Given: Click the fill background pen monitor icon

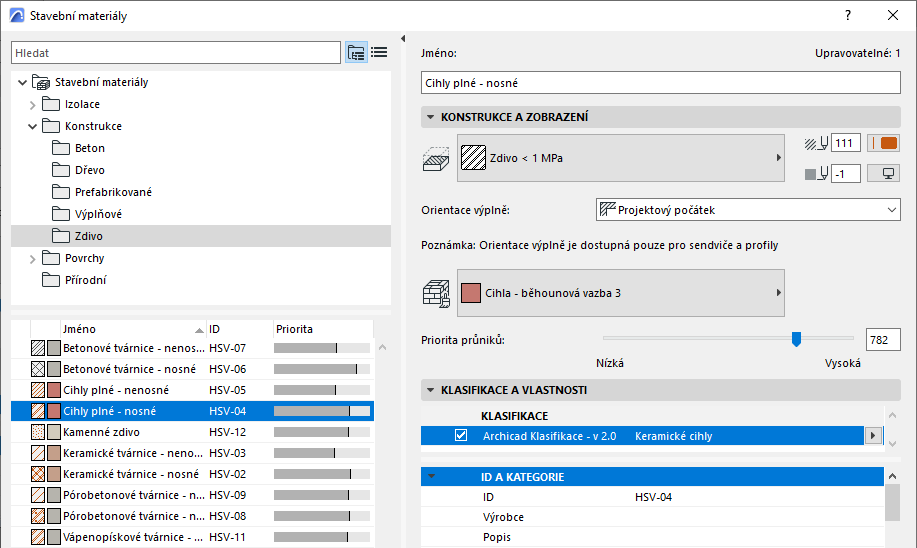Looking at the screenshot, I should 883,174.
